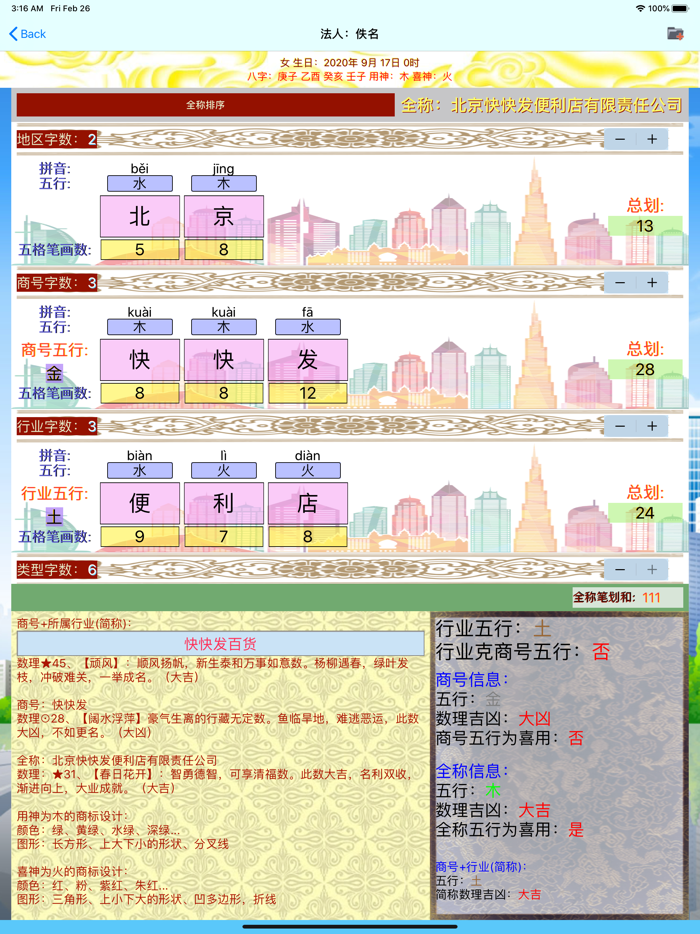Select the 北 character box
700x934 pixels.
(140, 216)
